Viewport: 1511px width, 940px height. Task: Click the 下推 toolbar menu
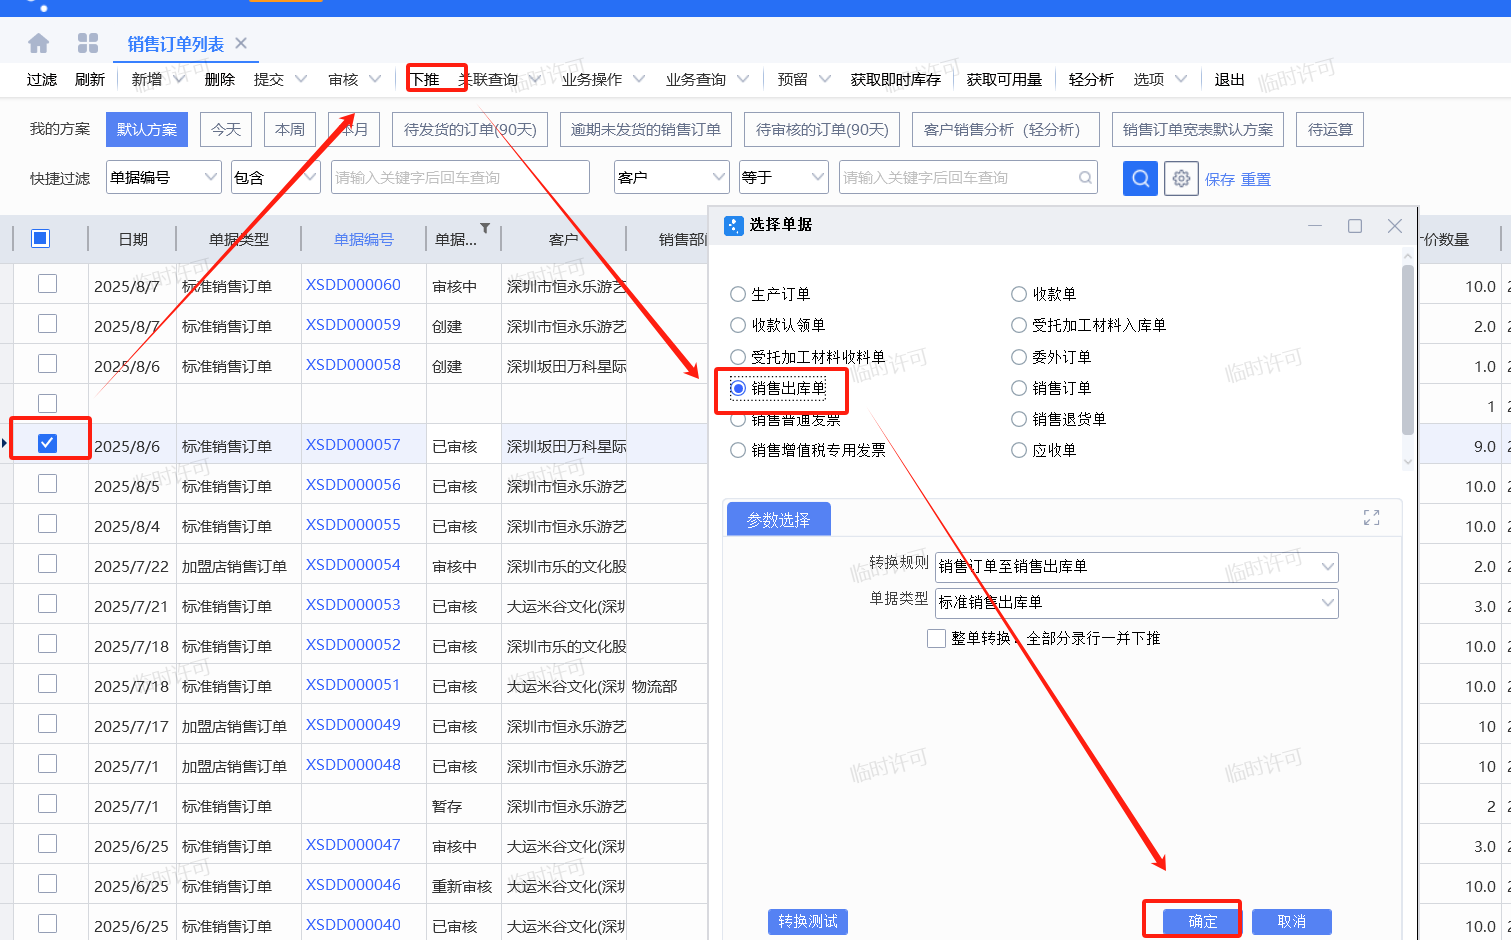coord(426,79)
